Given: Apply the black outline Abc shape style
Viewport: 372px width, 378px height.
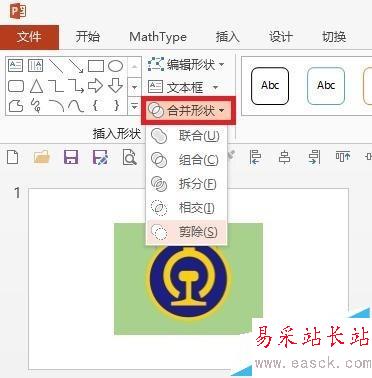Looking at the screenshot, I should point(270,86).
